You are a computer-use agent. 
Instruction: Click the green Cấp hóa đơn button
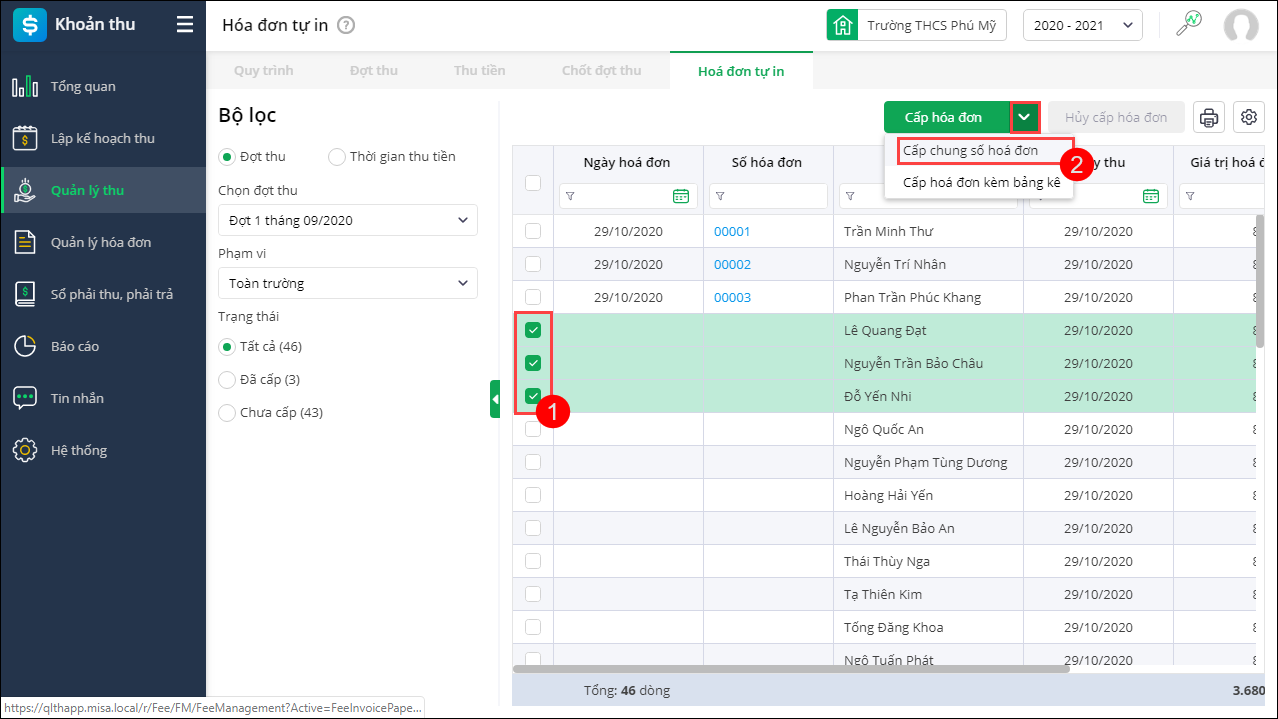[x=946, y=117]
